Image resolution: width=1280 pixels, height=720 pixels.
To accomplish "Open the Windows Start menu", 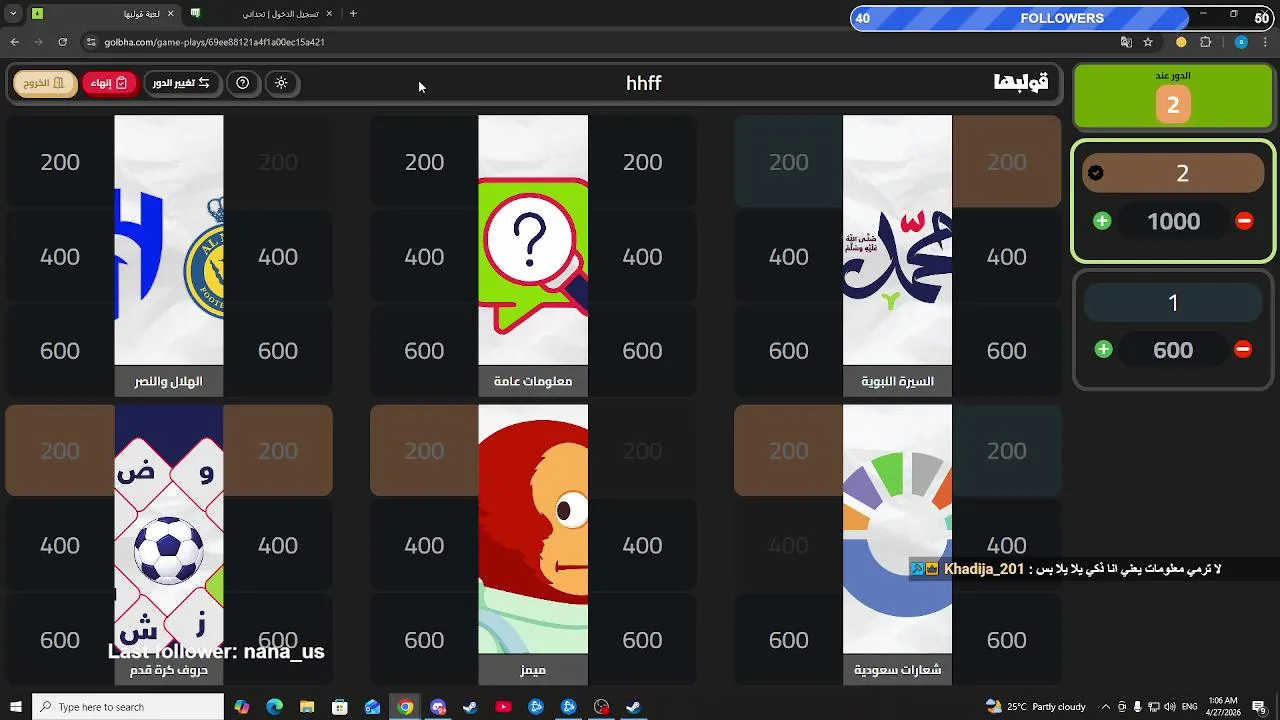I will click(15, 707).
